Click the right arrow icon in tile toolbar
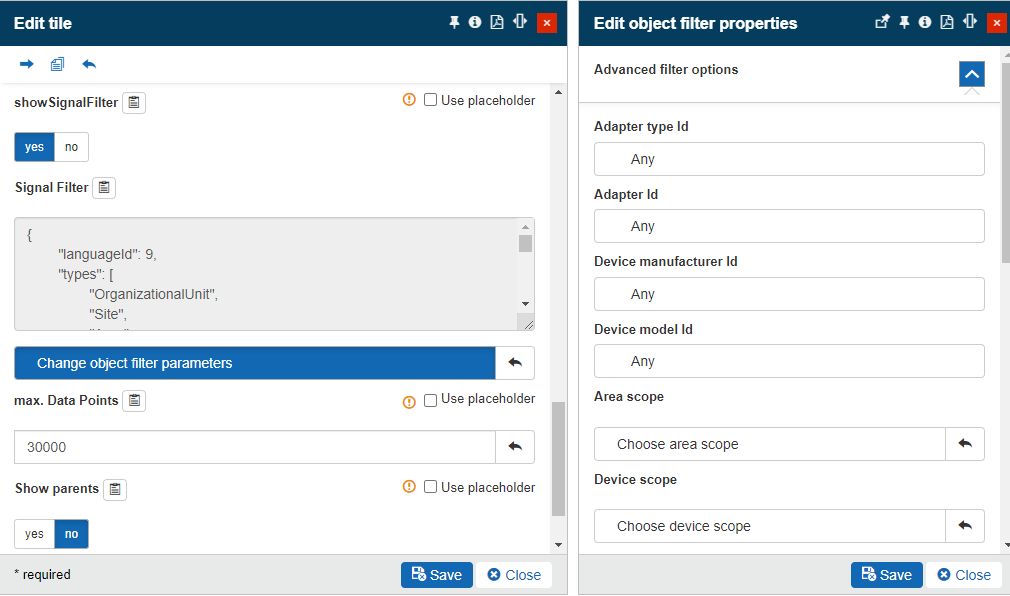Image resolution: width=1010 pixels, height=596 pixels. click(27, 64)
